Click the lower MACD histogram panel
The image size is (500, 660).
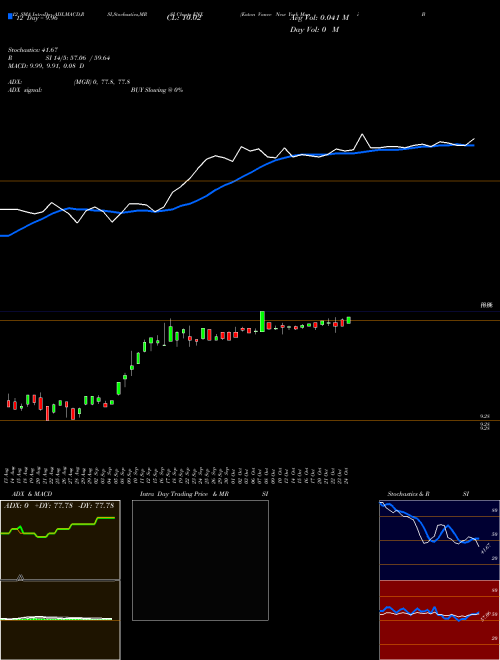click(x=60, y=620)
